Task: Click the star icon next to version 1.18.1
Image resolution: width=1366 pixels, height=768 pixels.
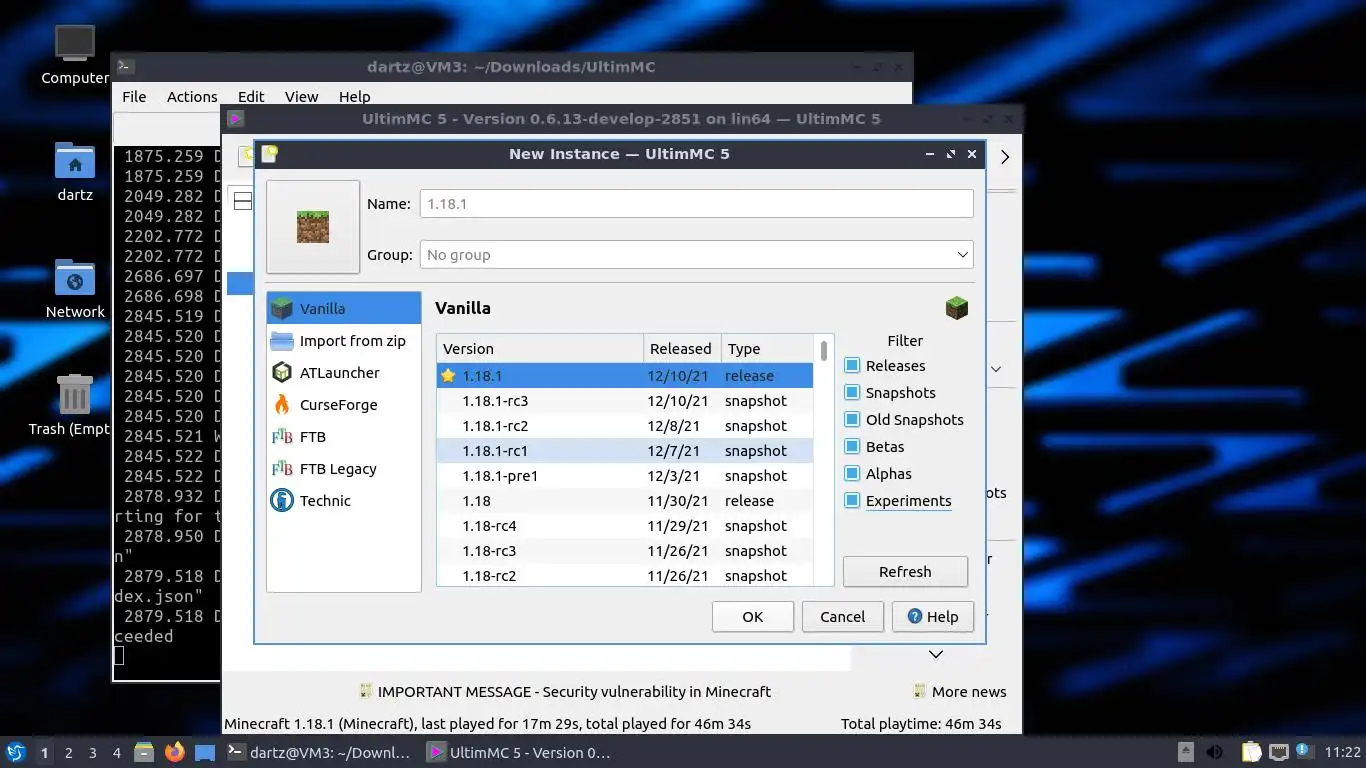Action: point(448,376)
